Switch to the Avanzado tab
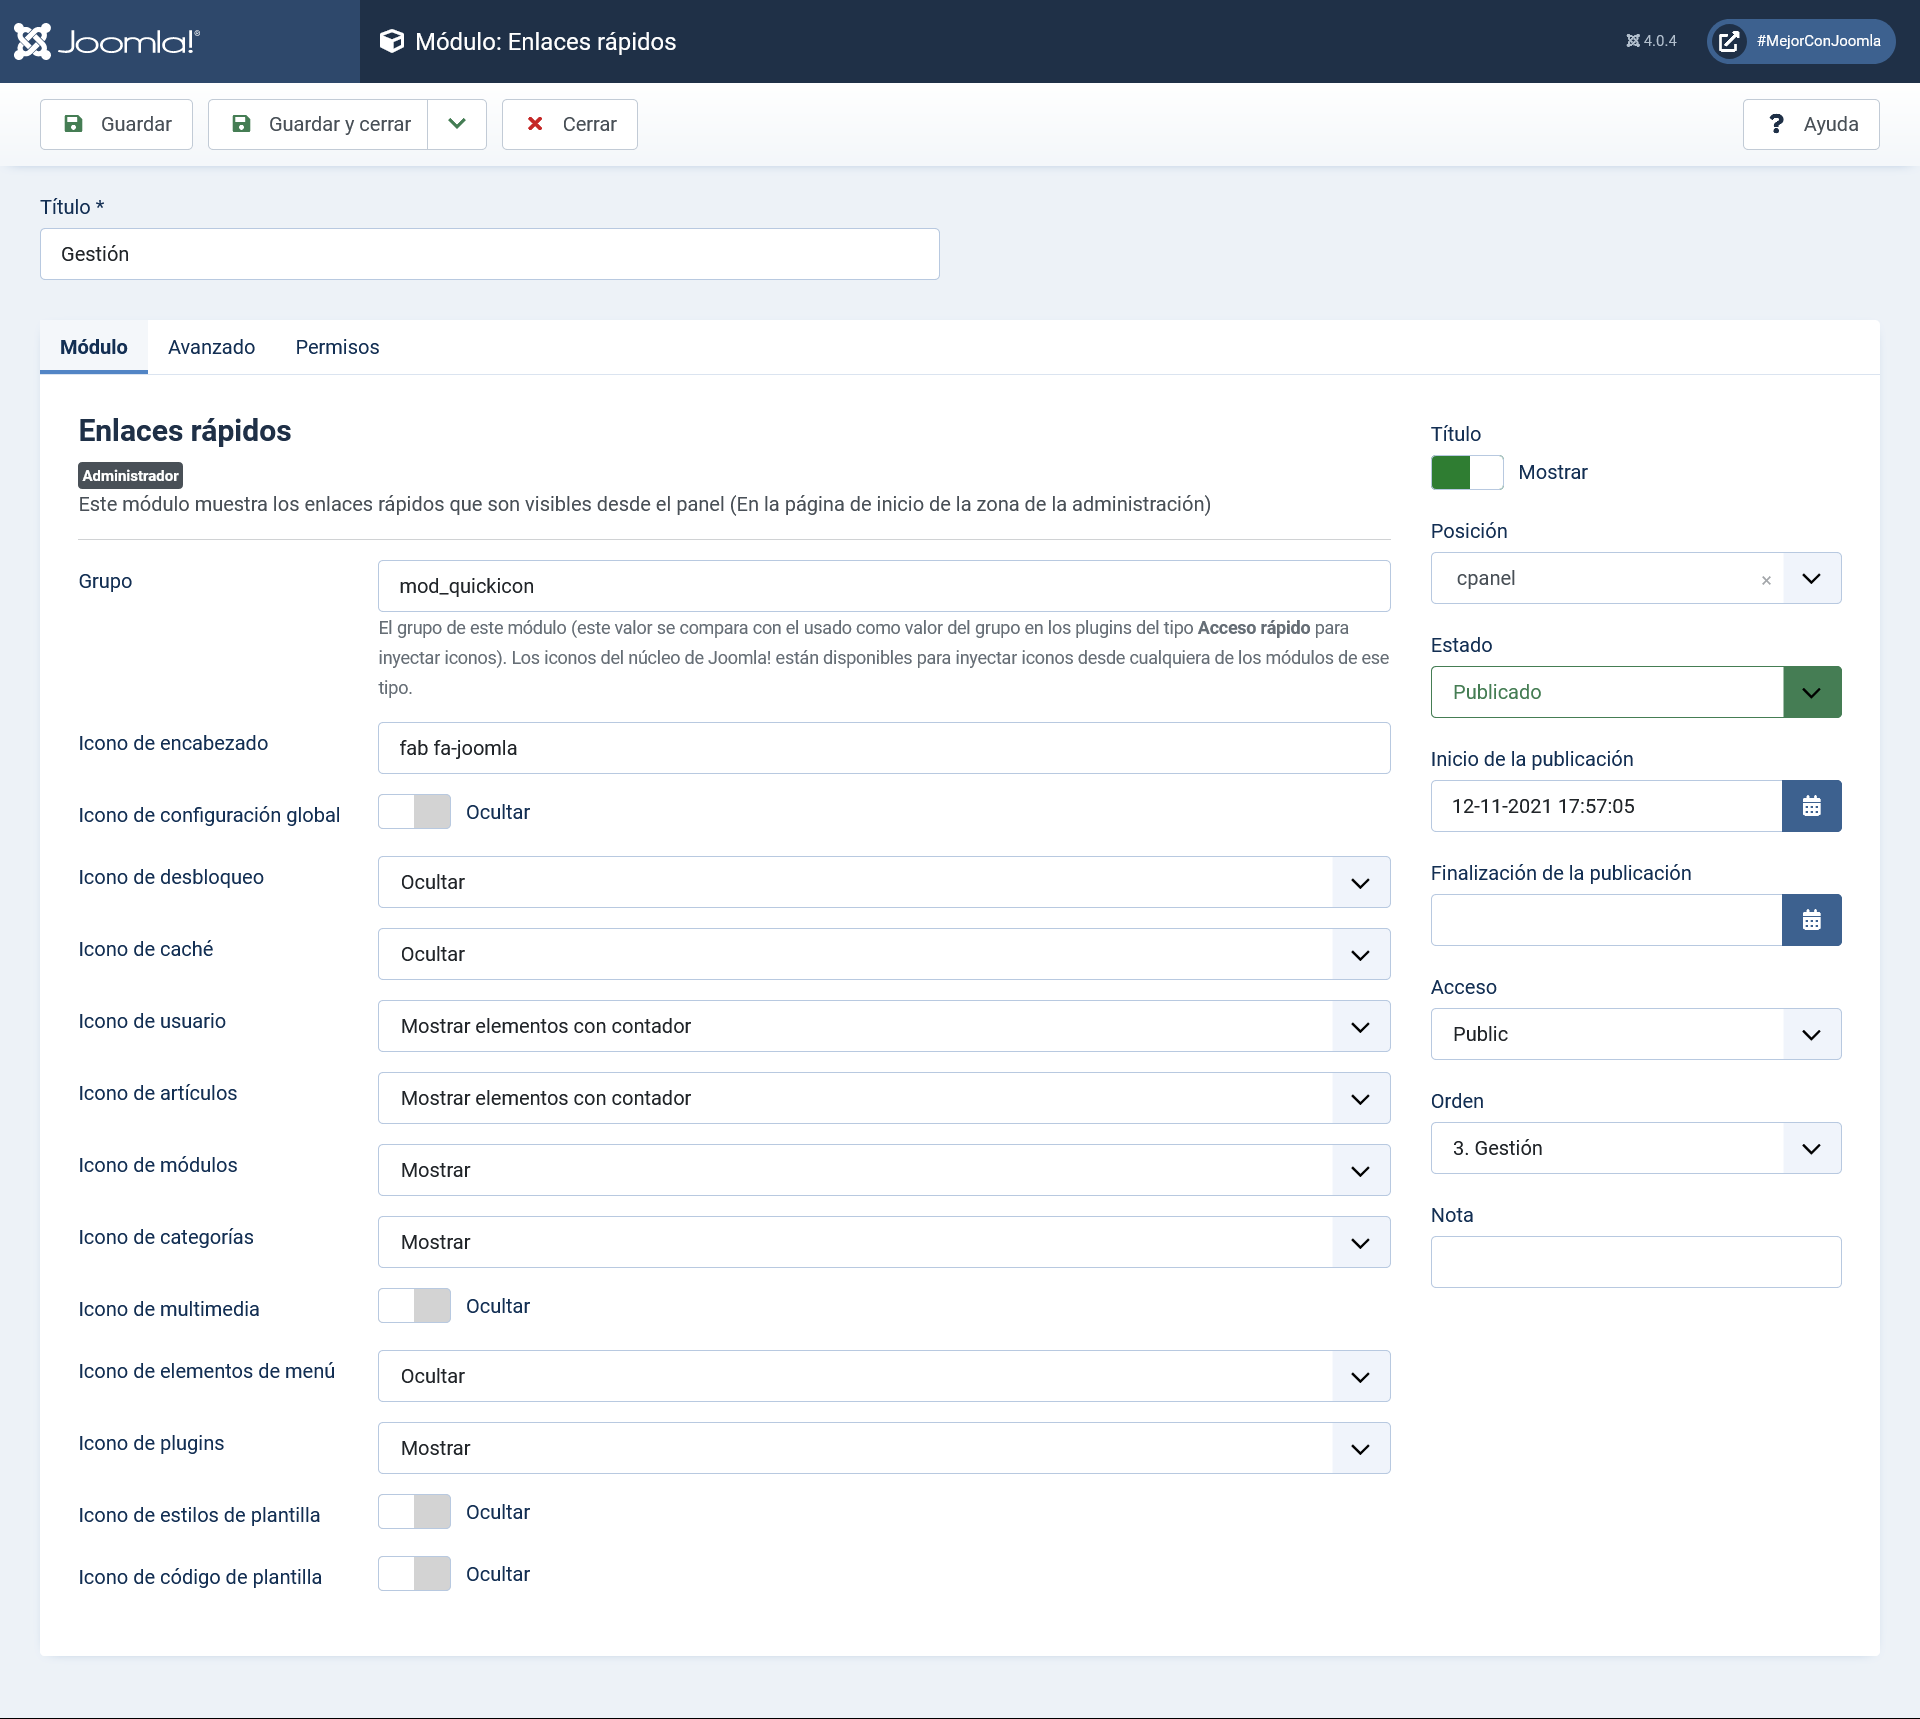Viewport: 1920px width, 1719px height. point(211,347)
